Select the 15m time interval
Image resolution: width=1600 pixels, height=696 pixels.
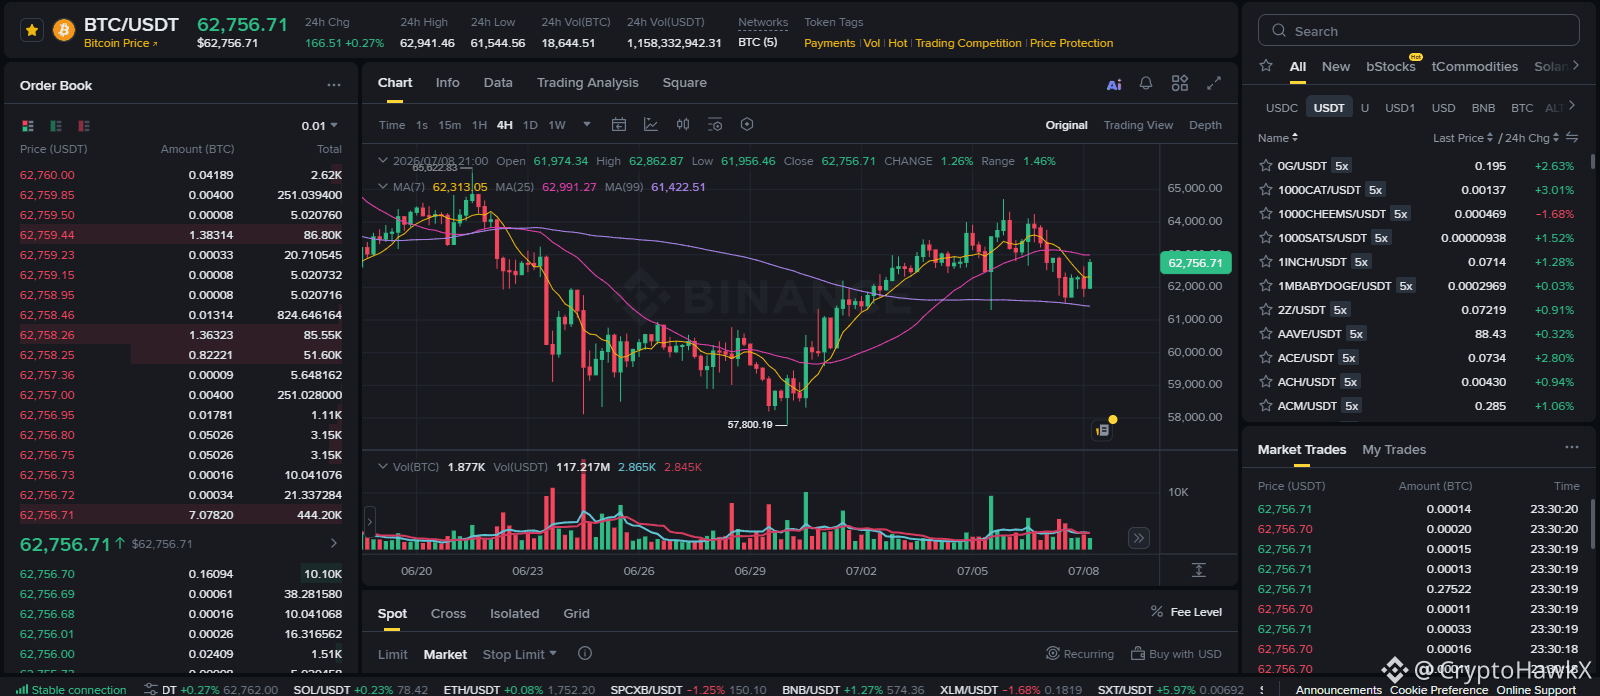450,125
